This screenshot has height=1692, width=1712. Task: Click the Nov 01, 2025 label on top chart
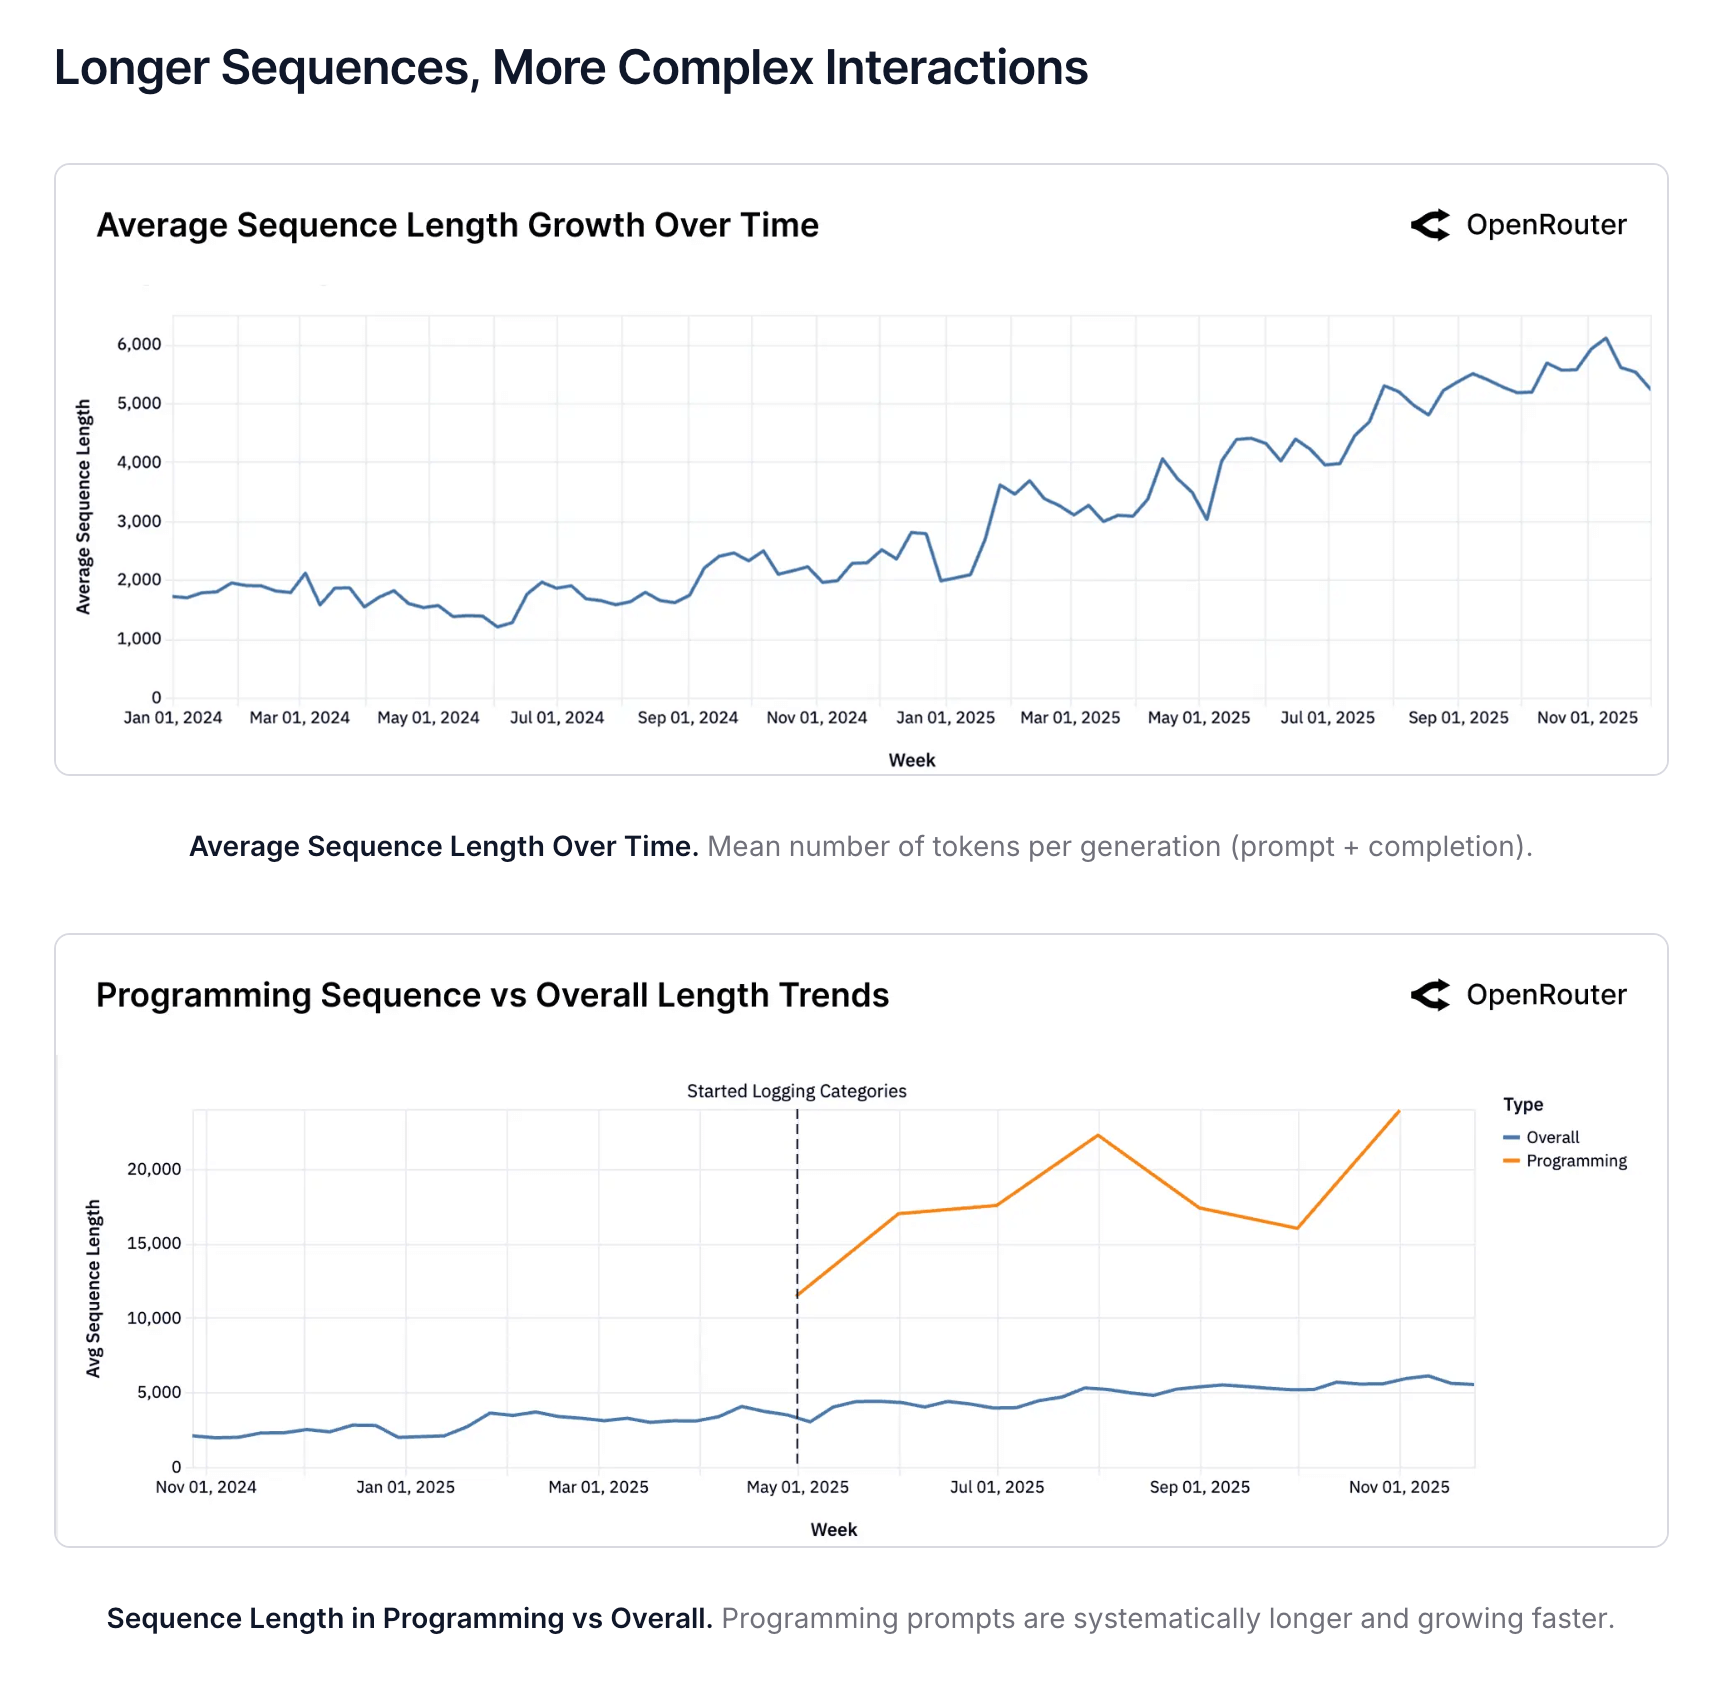(1587, 718)
